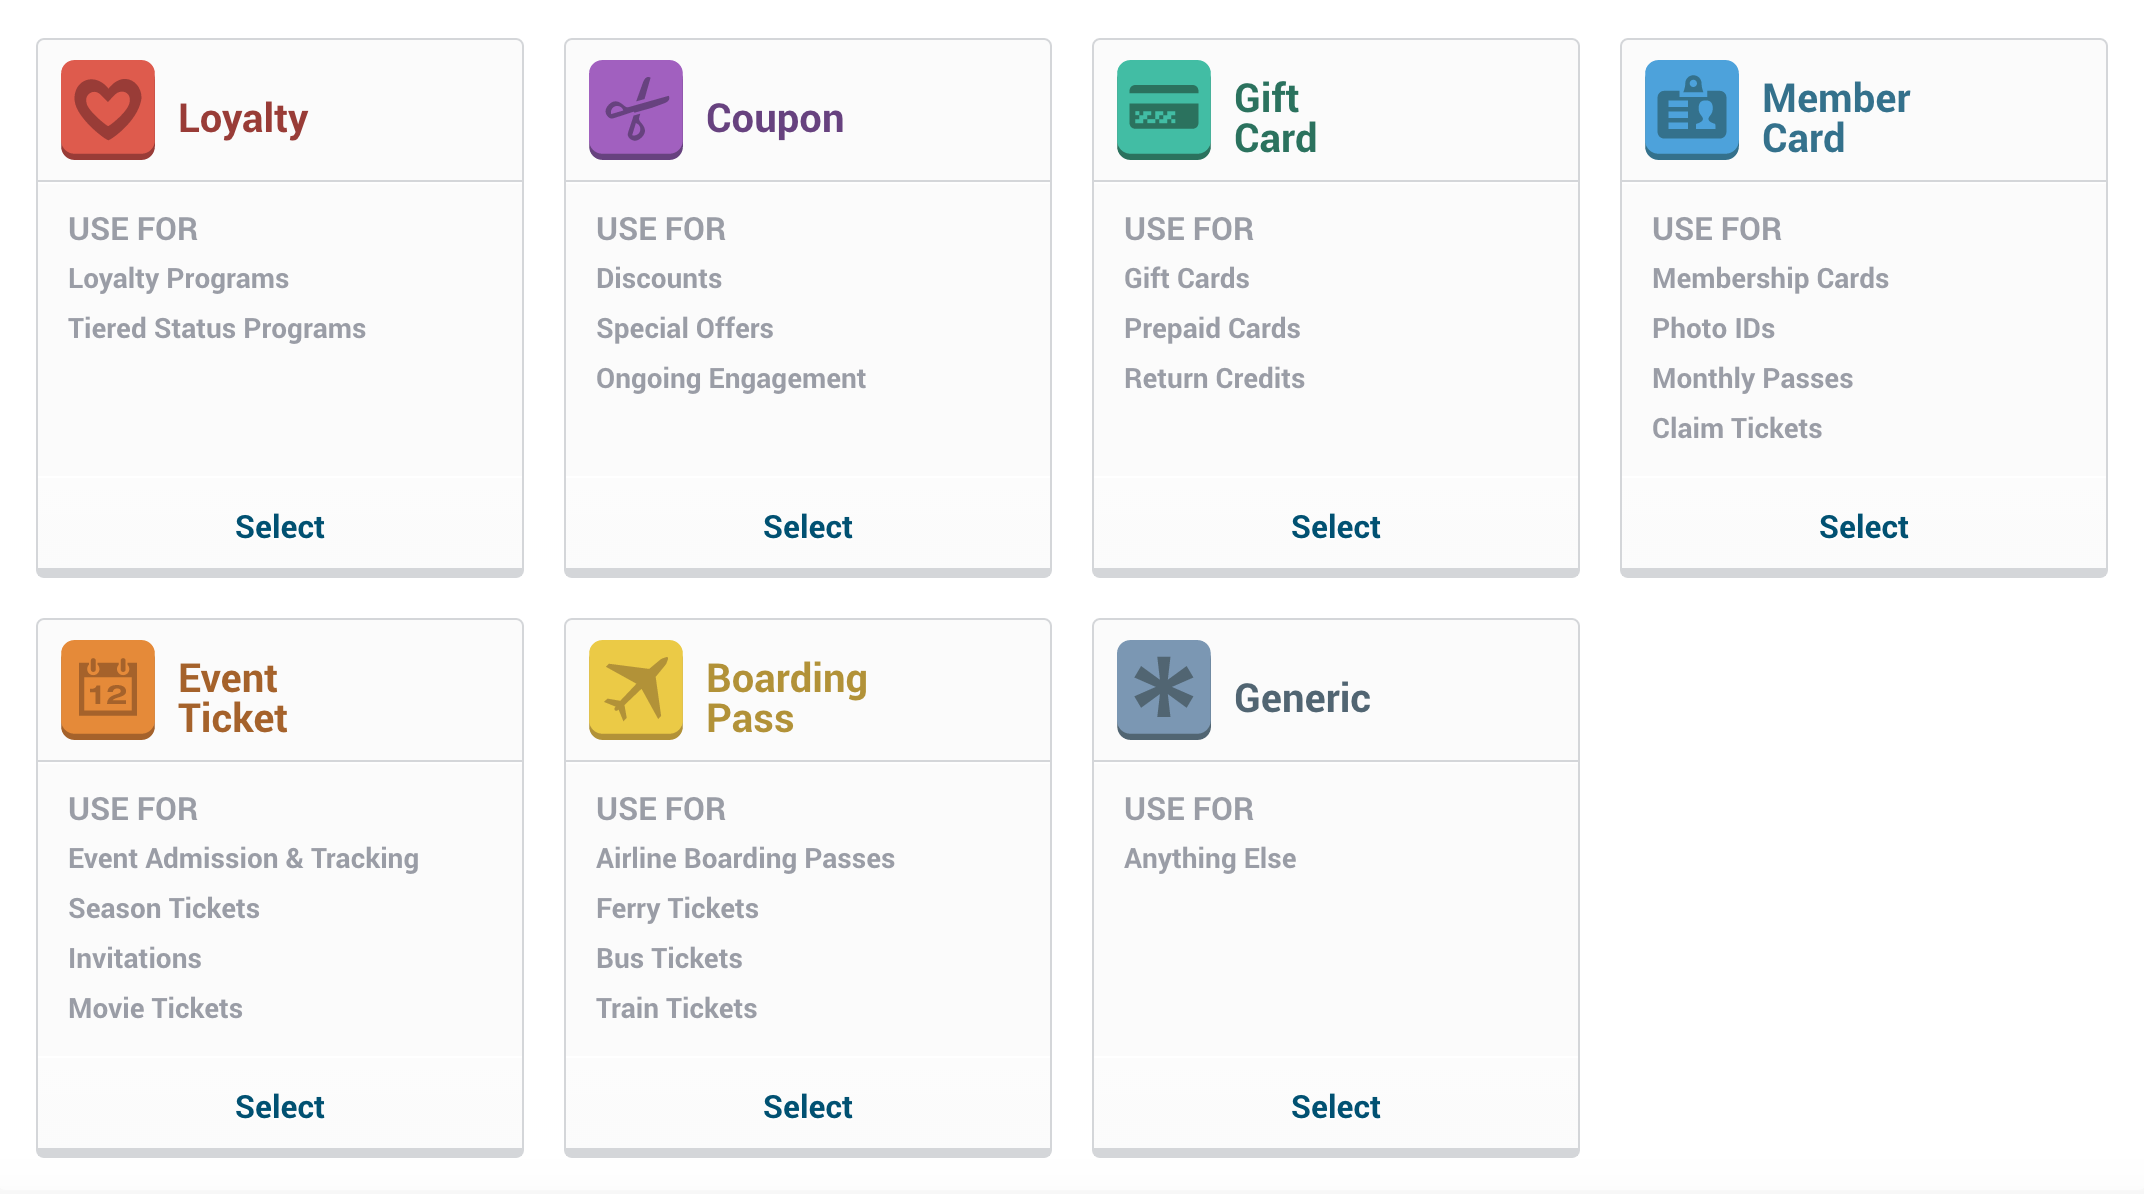The width and height of the screenshot is (2144, 1194).
Task: Select the Member Card pass type
Action: (1863, 527)
